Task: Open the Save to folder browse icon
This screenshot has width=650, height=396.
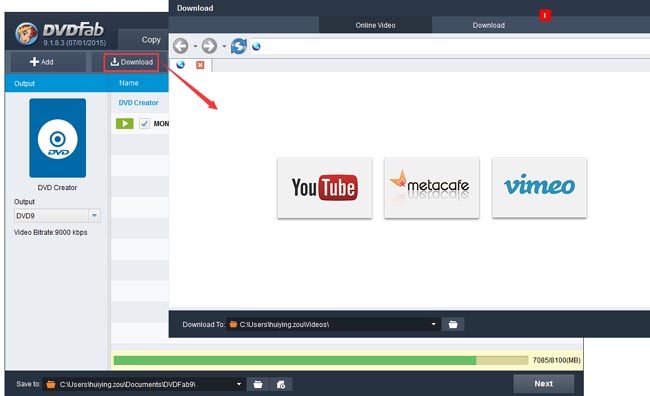Action: [x=258, y=384]
